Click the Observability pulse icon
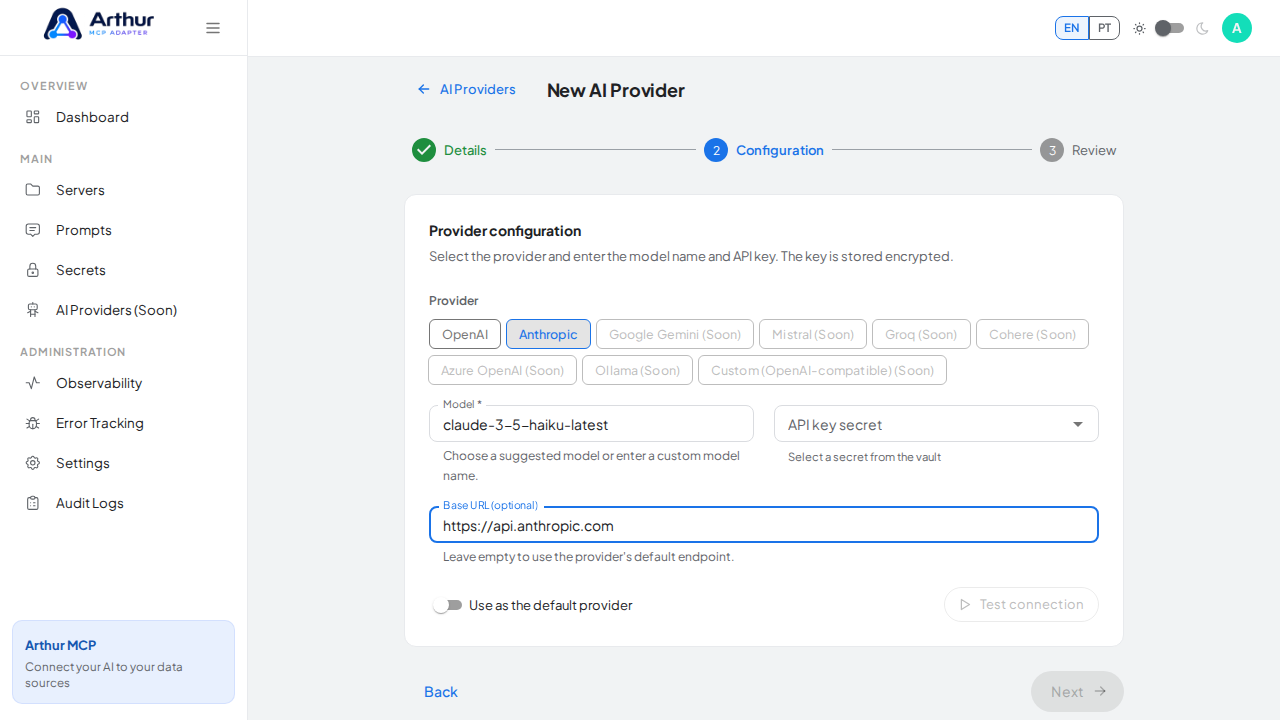Screen dimensions: 1280x720 click(x=33, y=383)
